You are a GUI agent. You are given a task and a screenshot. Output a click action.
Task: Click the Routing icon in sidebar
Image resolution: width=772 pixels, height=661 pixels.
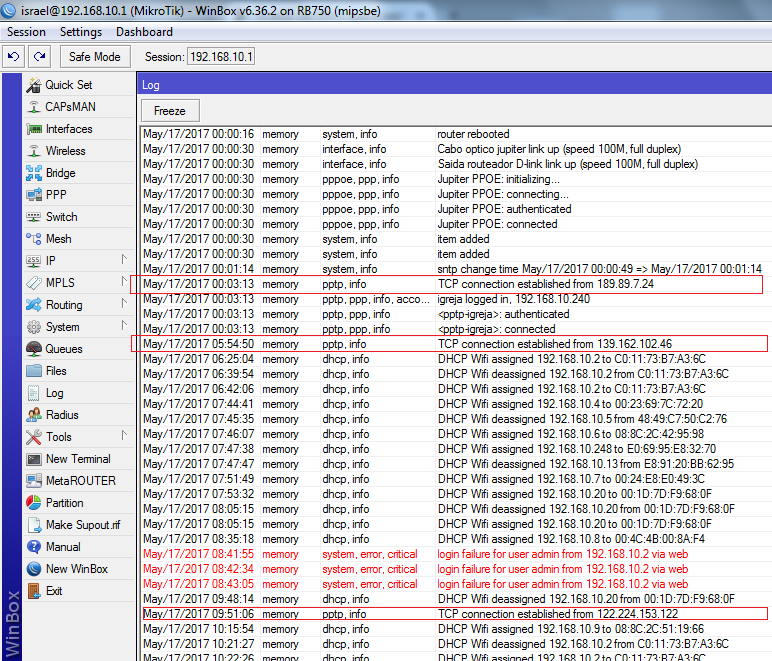[34, 305]
